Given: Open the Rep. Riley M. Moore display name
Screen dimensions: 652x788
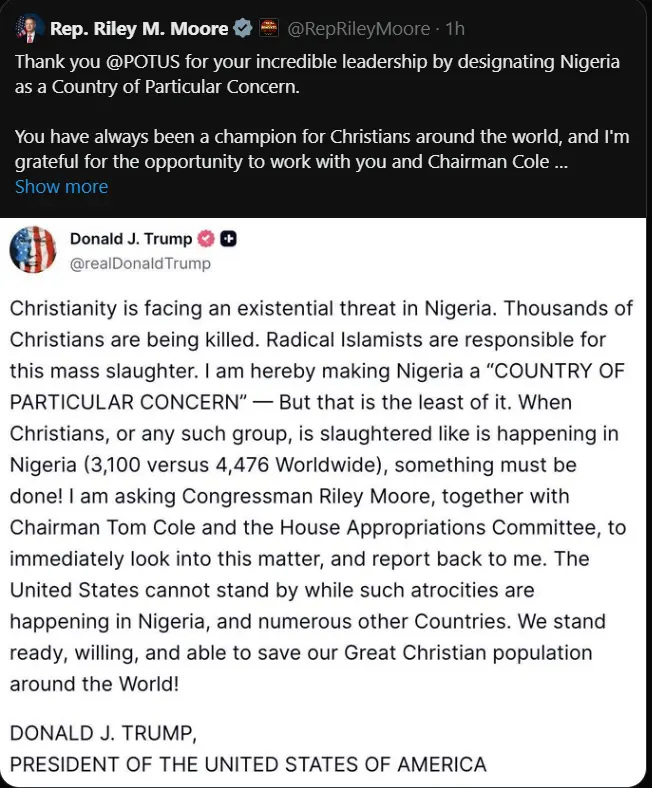Looking at the screenshot, I should point(138,30).
